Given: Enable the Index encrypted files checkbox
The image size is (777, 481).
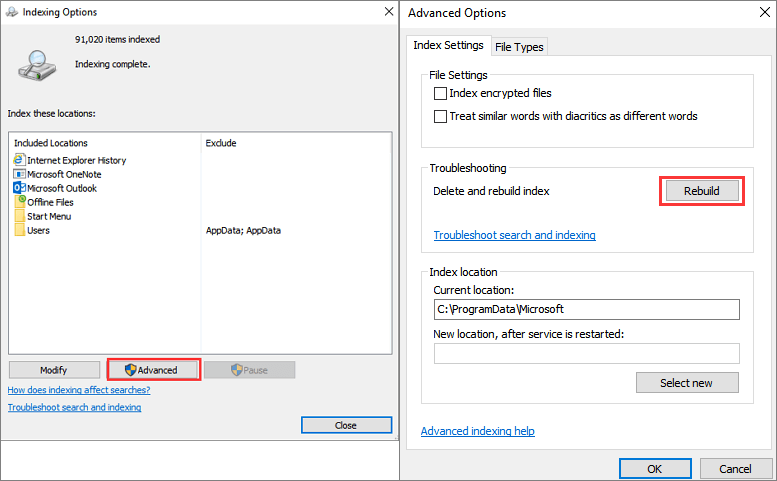Looking at the screenshot, I should 440,94.
